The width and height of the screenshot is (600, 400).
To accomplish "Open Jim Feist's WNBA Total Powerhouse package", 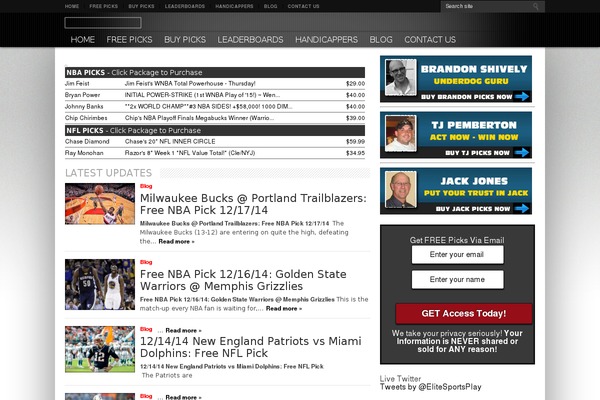I will (x=190, y=83).
